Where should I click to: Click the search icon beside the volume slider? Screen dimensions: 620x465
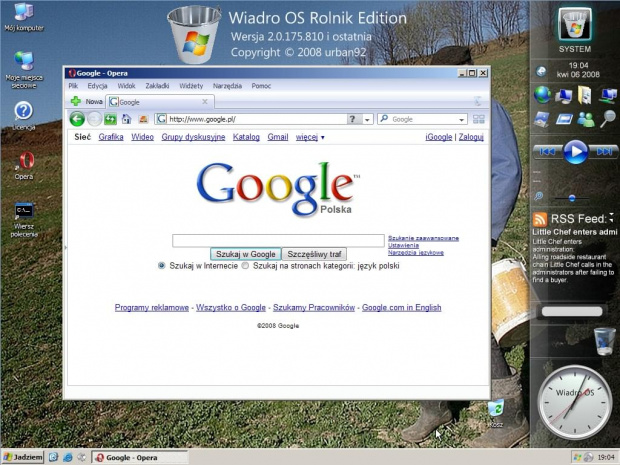[538, 196]
